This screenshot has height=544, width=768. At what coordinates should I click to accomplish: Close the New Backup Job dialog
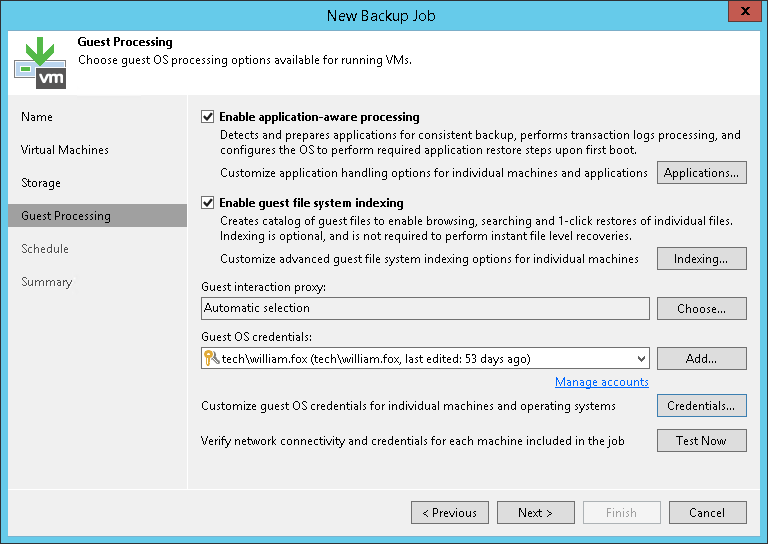click(x=742, y=14)
